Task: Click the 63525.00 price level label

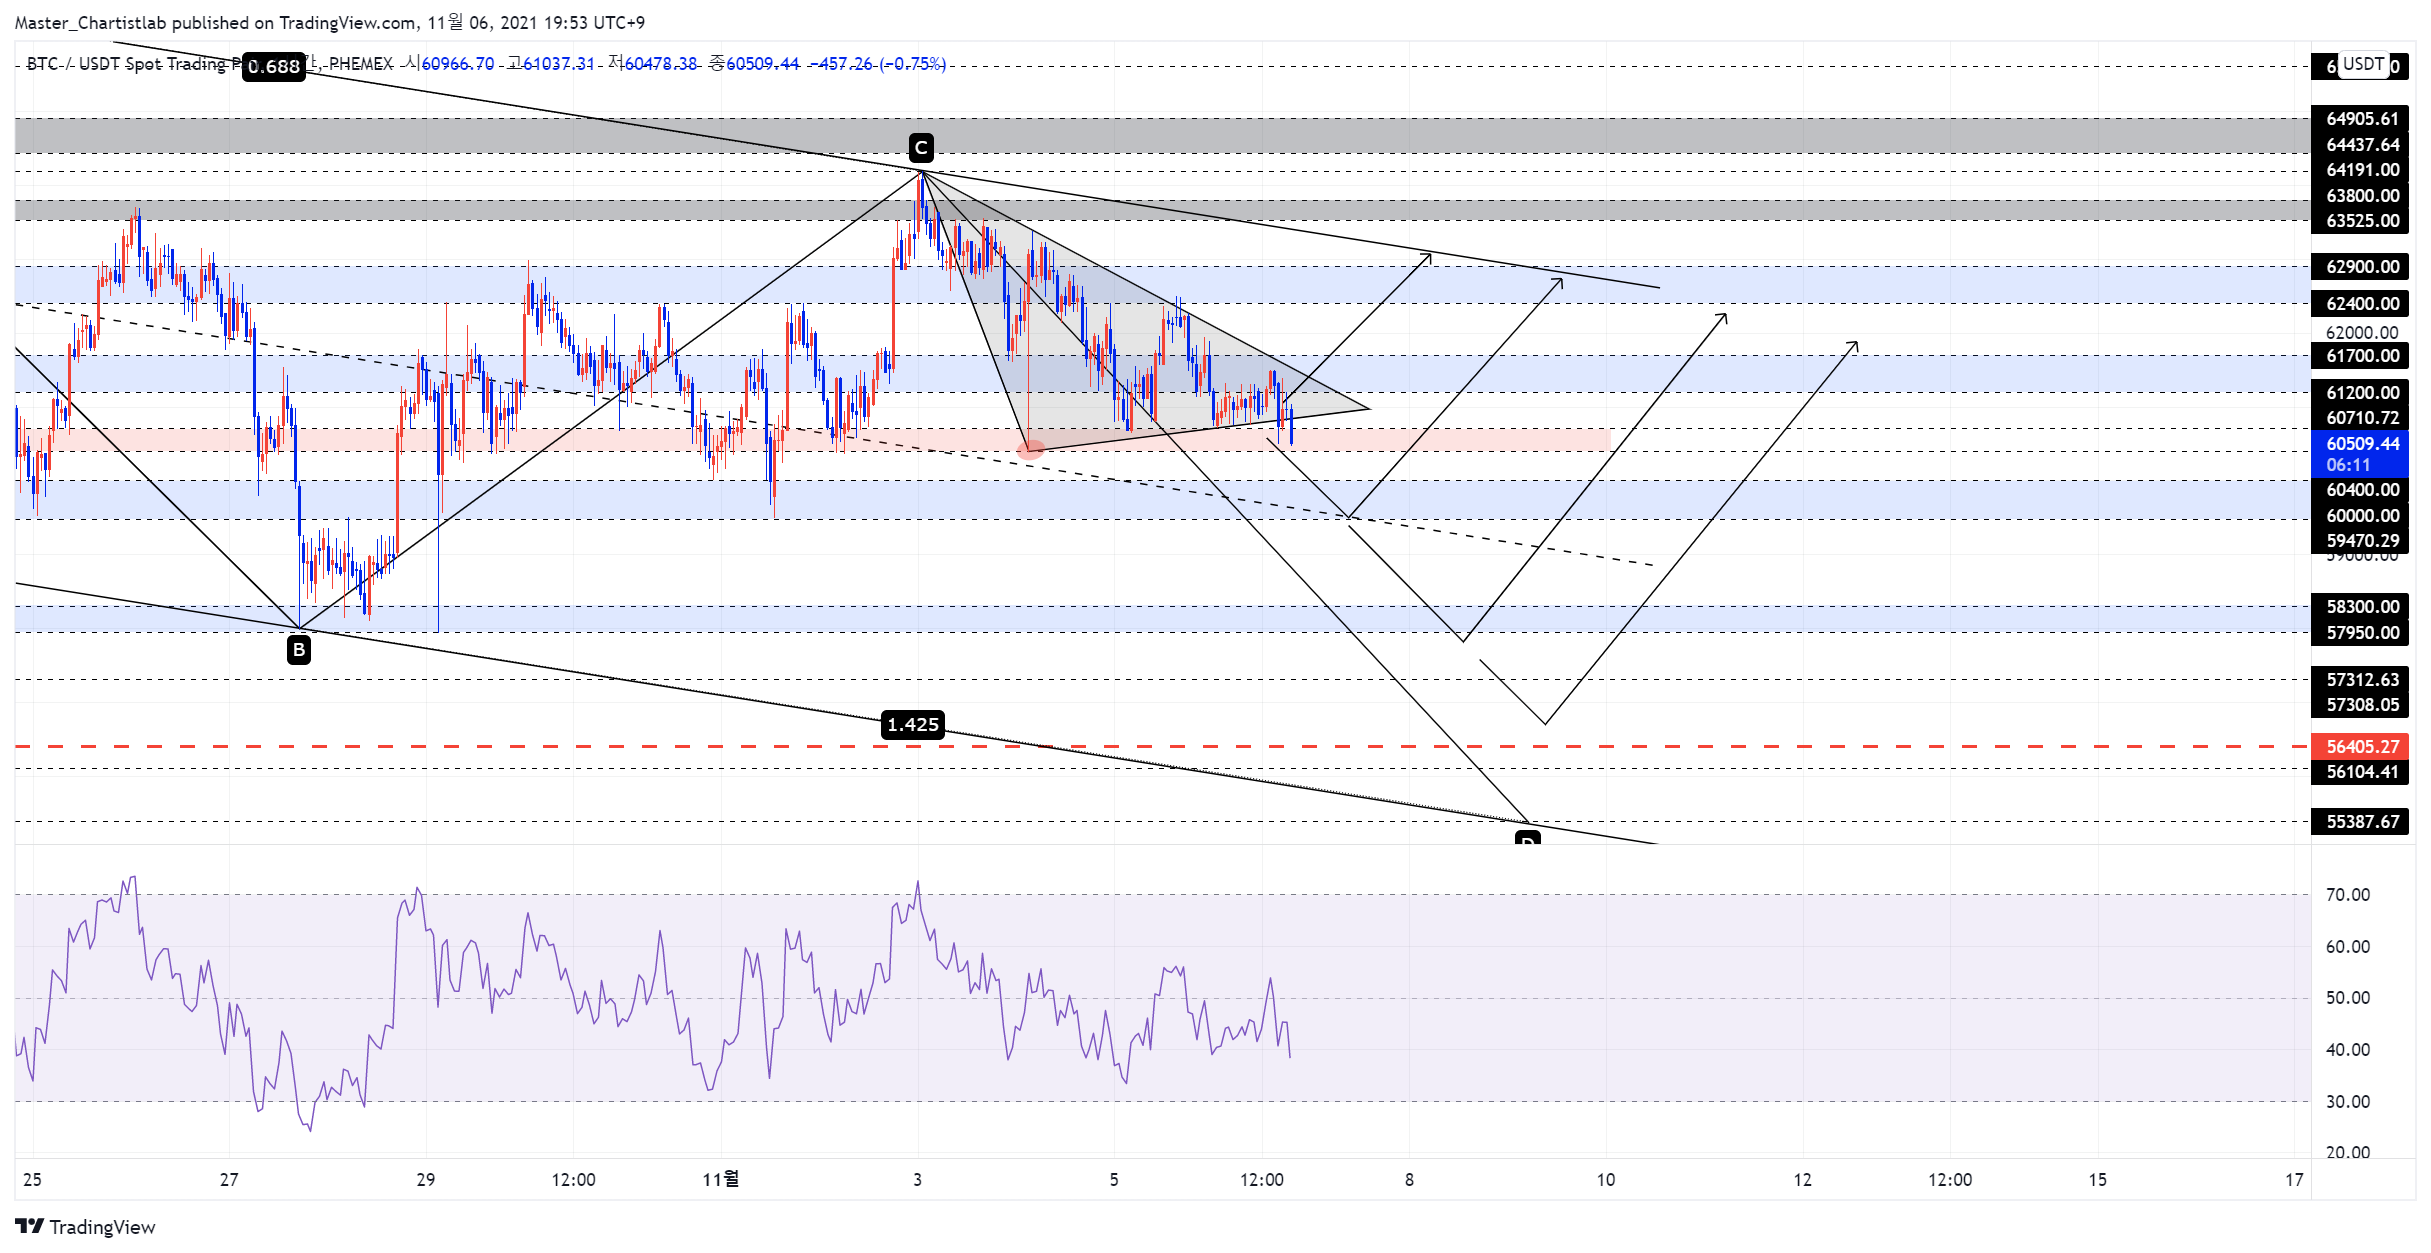Action: pos(2362,221)
